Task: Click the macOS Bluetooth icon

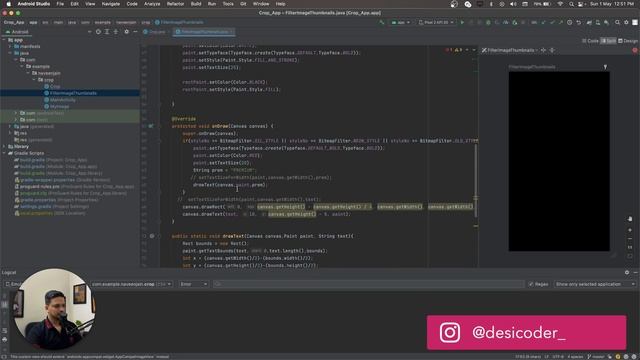Action: click(491, 4)
